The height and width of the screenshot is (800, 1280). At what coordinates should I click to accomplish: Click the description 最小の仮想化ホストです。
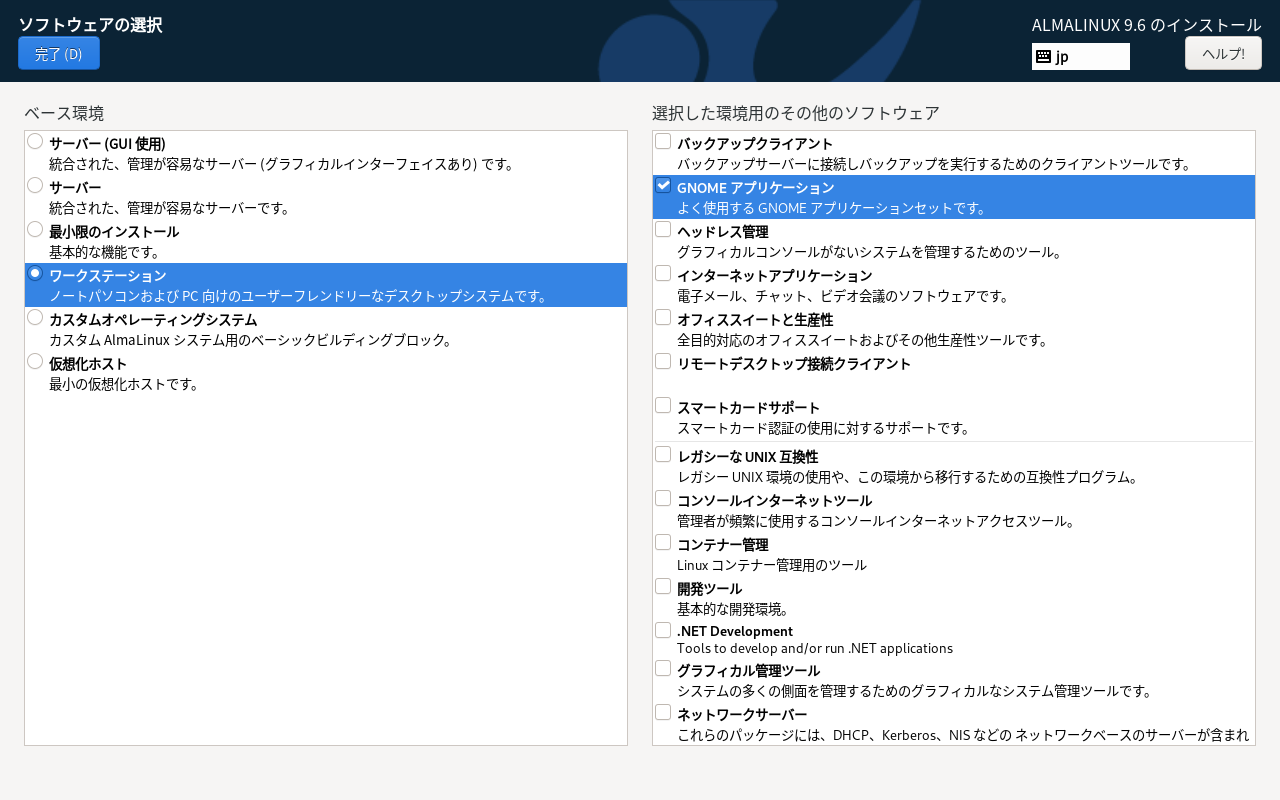(x=124, y=384)
